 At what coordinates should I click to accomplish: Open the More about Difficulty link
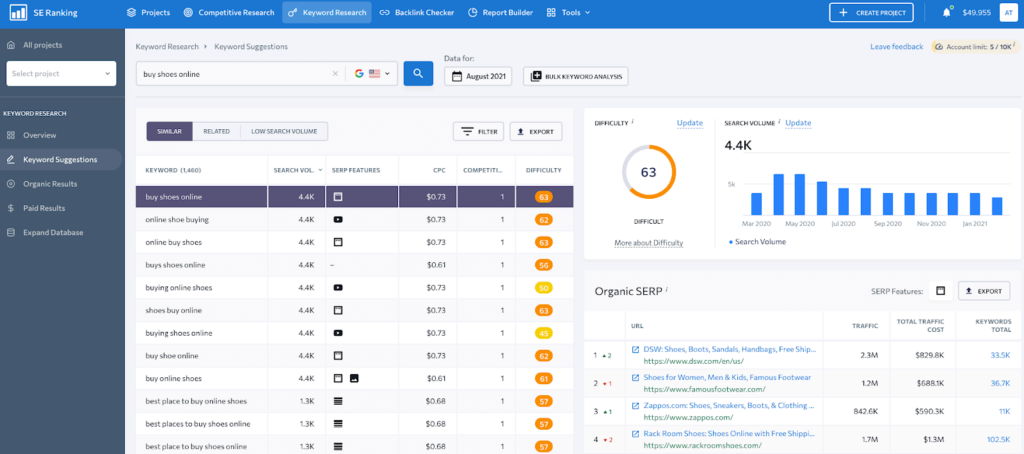648,243
